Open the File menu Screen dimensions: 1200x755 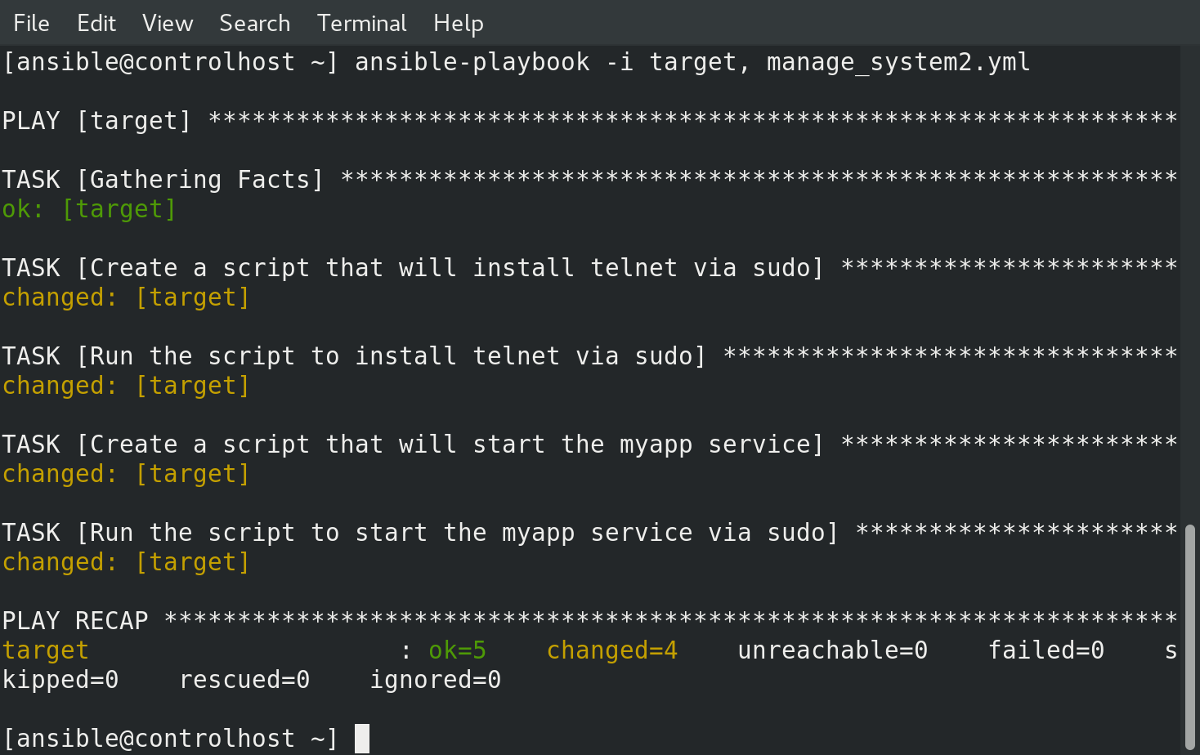tap(30, 23)
